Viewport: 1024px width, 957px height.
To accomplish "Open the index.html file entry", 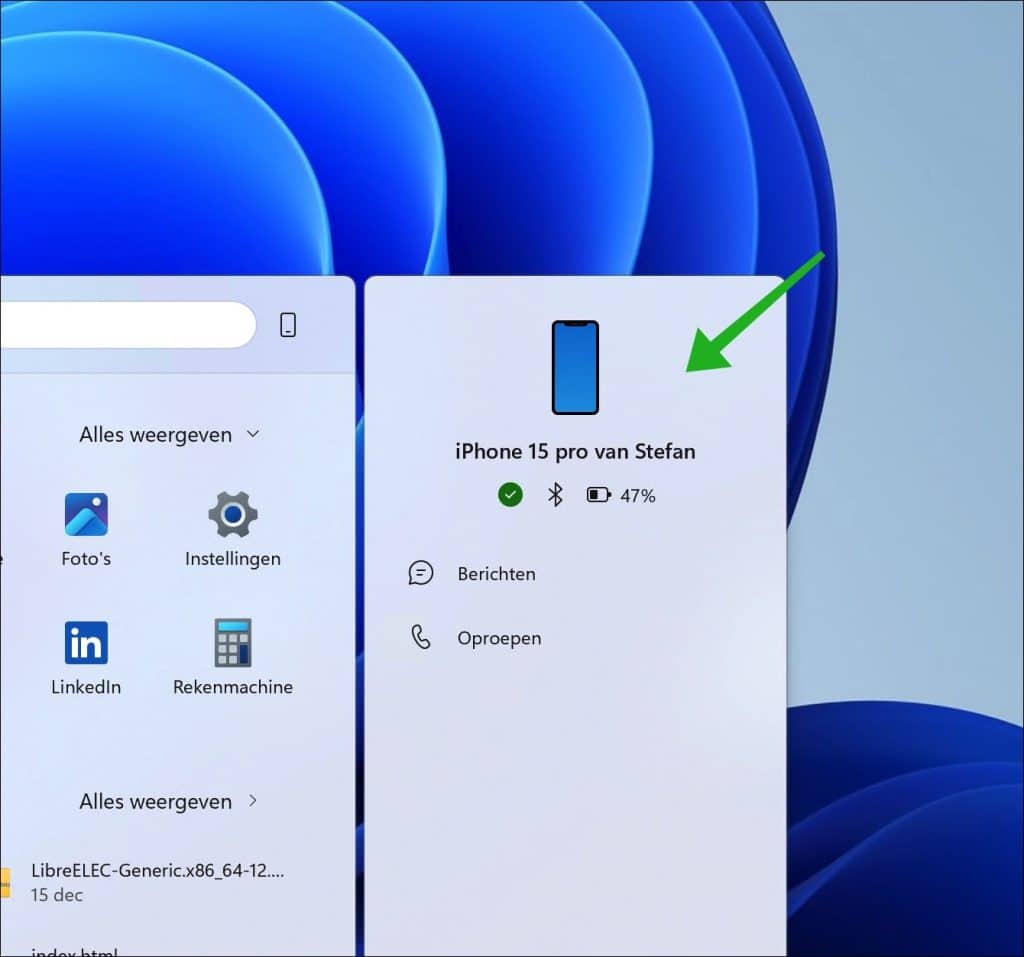I will pos(95,950).
